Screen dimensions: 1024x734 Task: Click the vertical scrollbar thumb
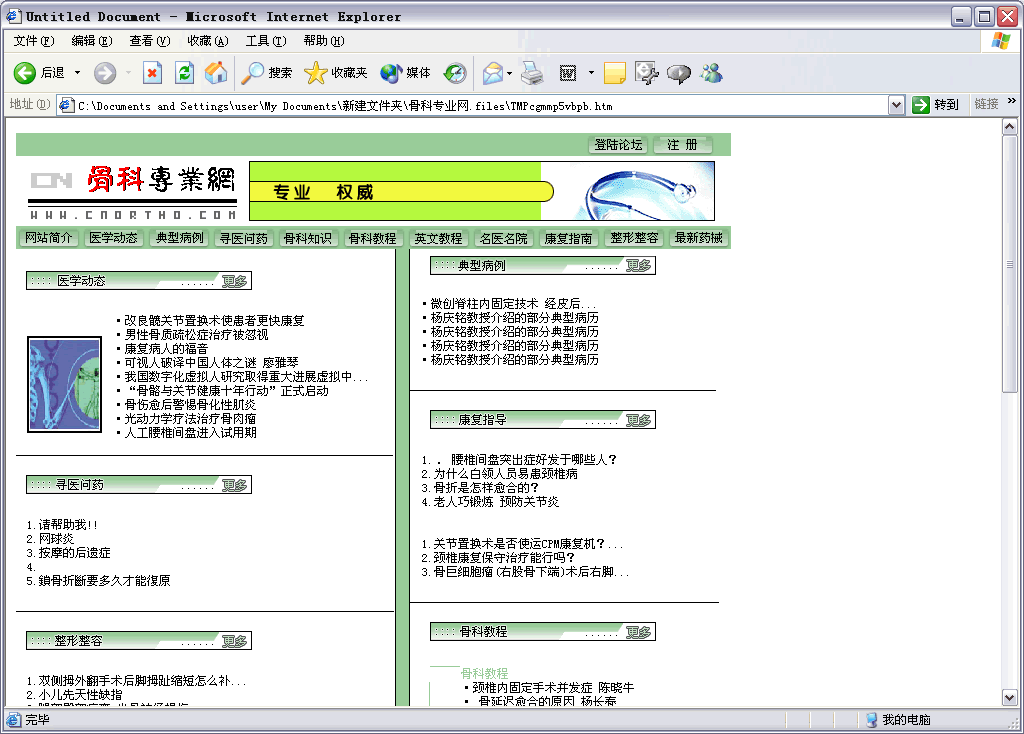[1010, 263]
